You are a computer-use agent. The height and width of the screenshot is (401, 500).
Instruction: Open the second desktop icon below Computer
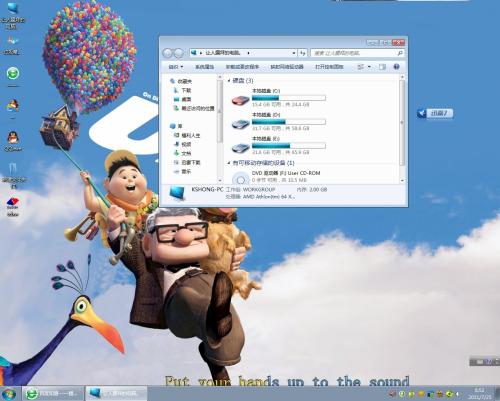(13, 41)
